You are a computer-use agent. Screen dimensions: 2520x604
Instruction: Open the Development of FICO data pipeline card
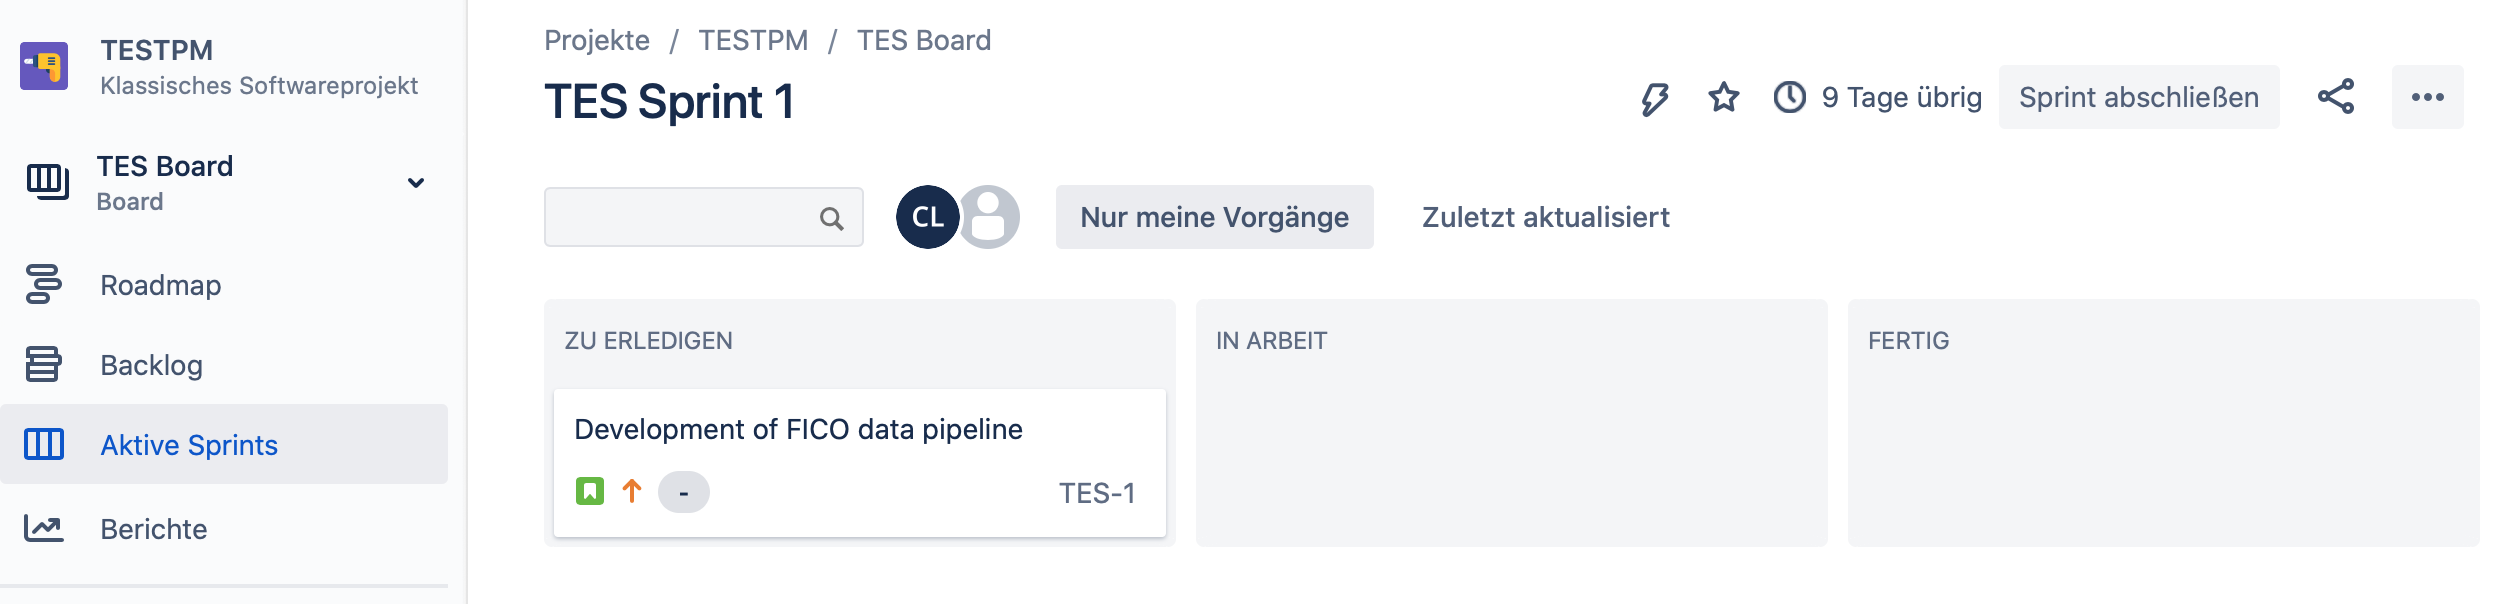coord(798,430)
